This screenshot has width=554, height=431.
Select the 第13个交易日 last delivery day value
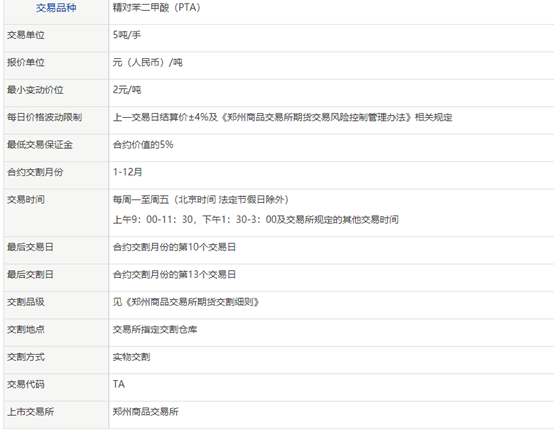pos(174,274)
